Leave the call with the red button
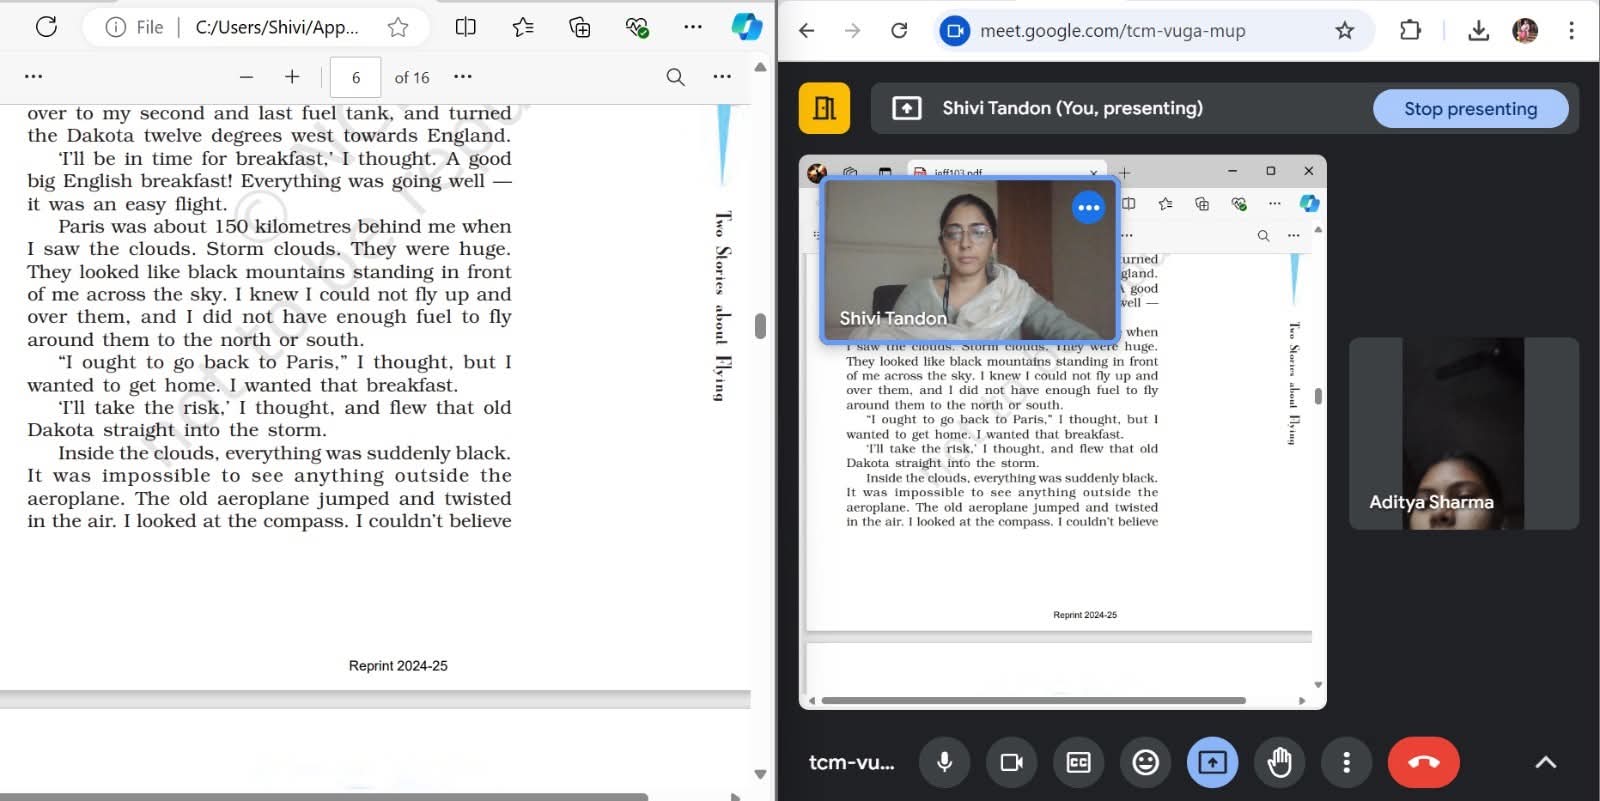The height and width of the screenshot is (801, 1600). coord(1423,763)
